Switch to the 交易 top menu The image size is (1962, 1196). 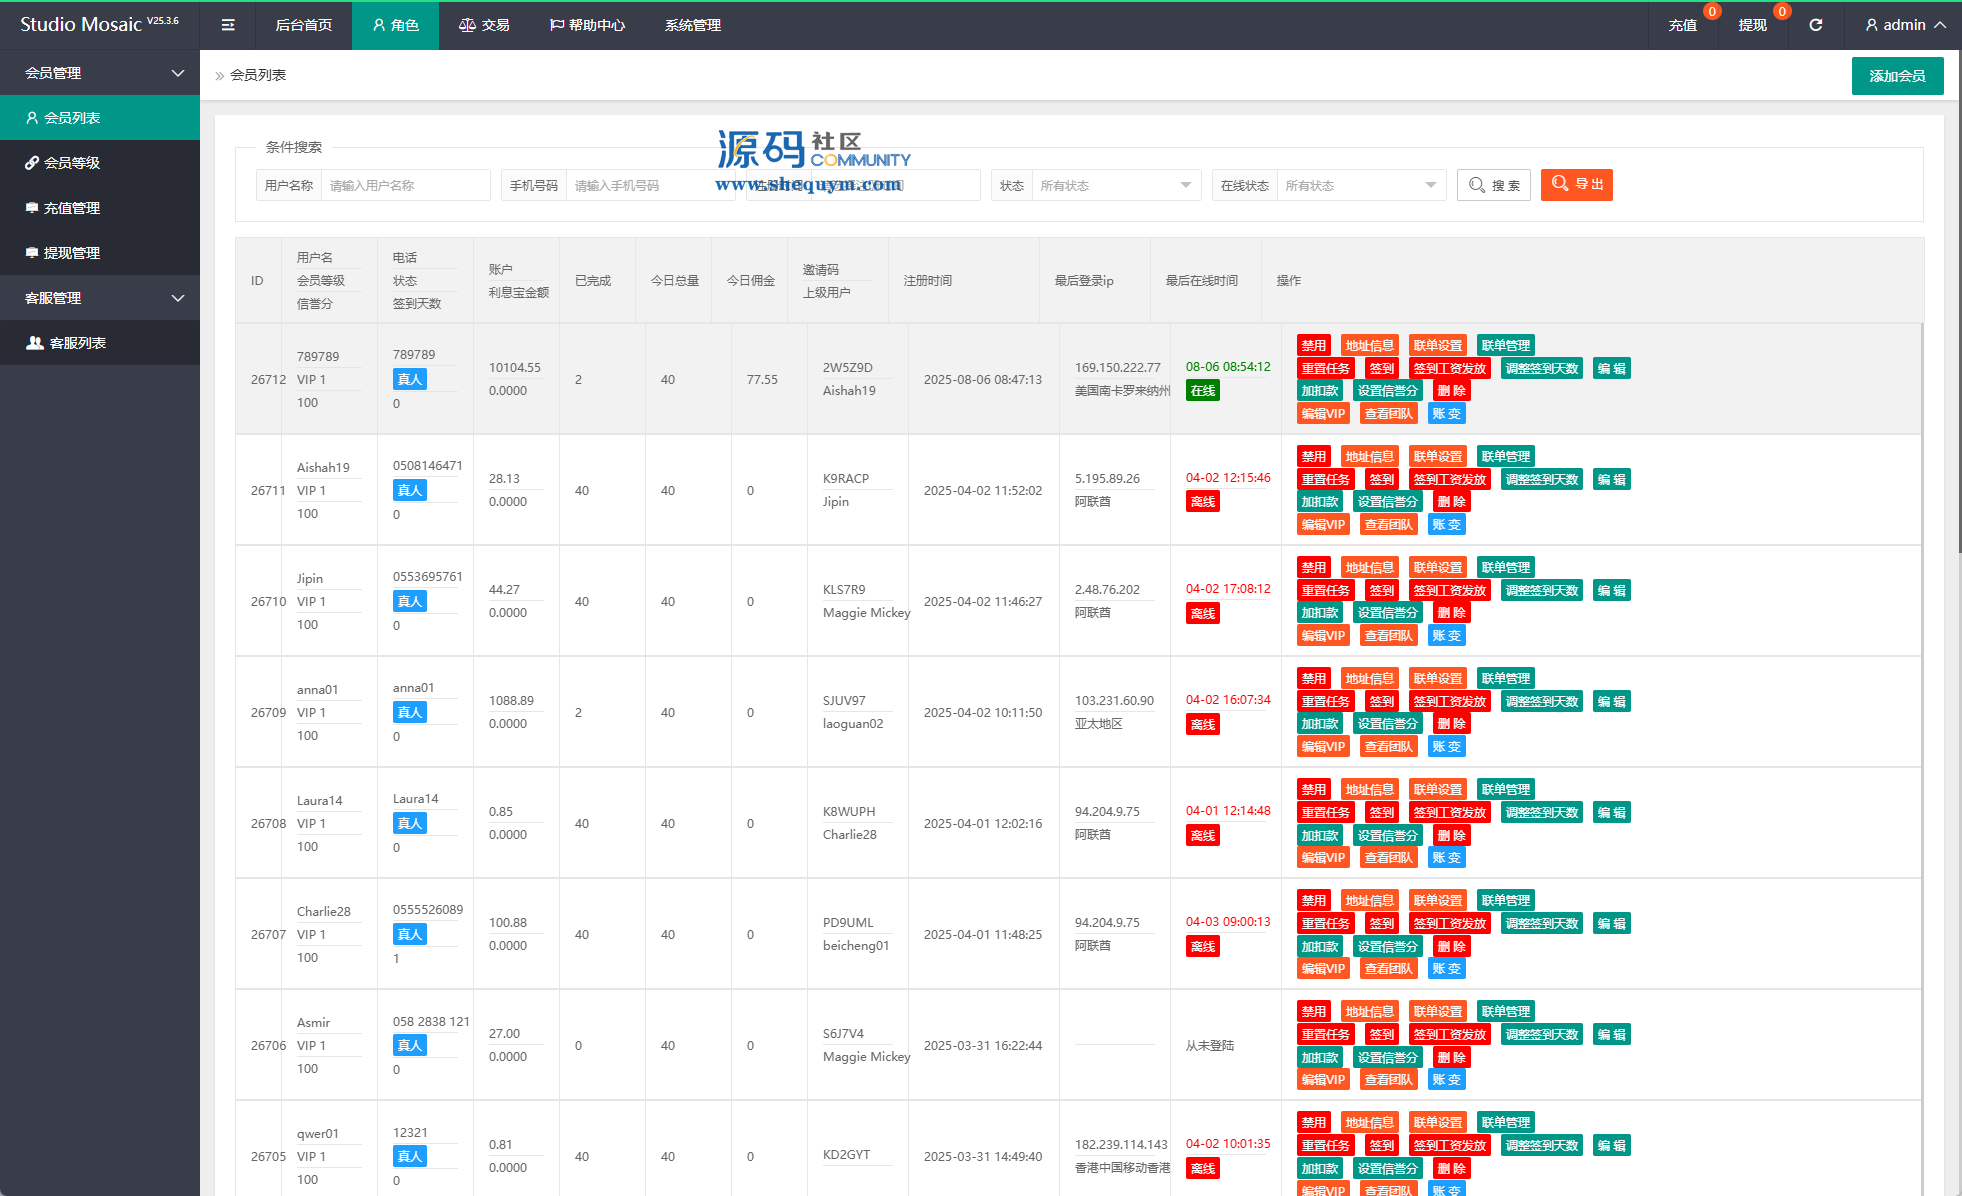coord(484,25)
